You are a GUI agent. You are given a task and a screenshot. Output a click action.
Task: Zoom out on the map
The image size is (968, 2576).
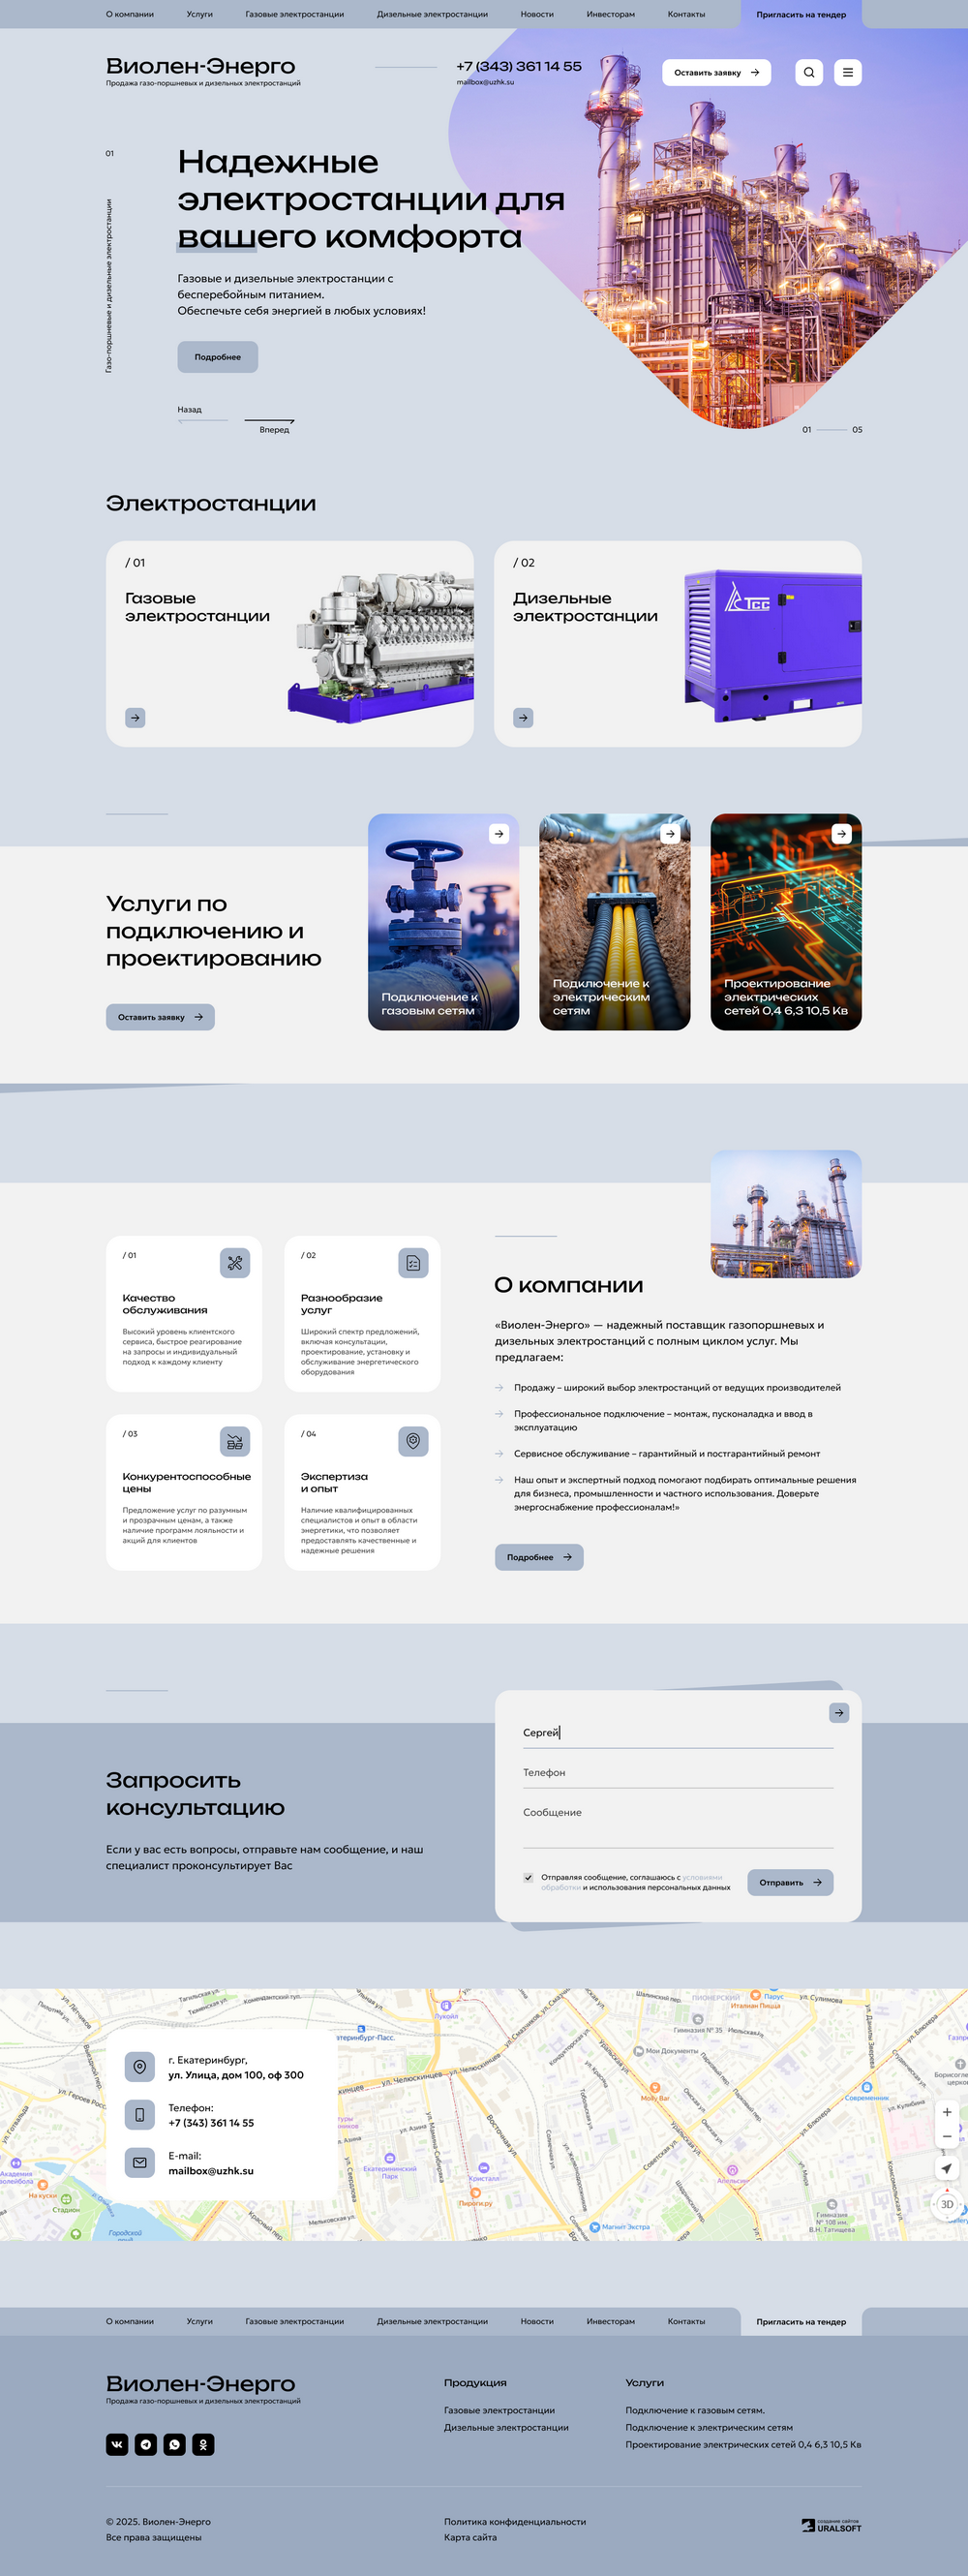pyautogui.click(x=946, y=2136)
